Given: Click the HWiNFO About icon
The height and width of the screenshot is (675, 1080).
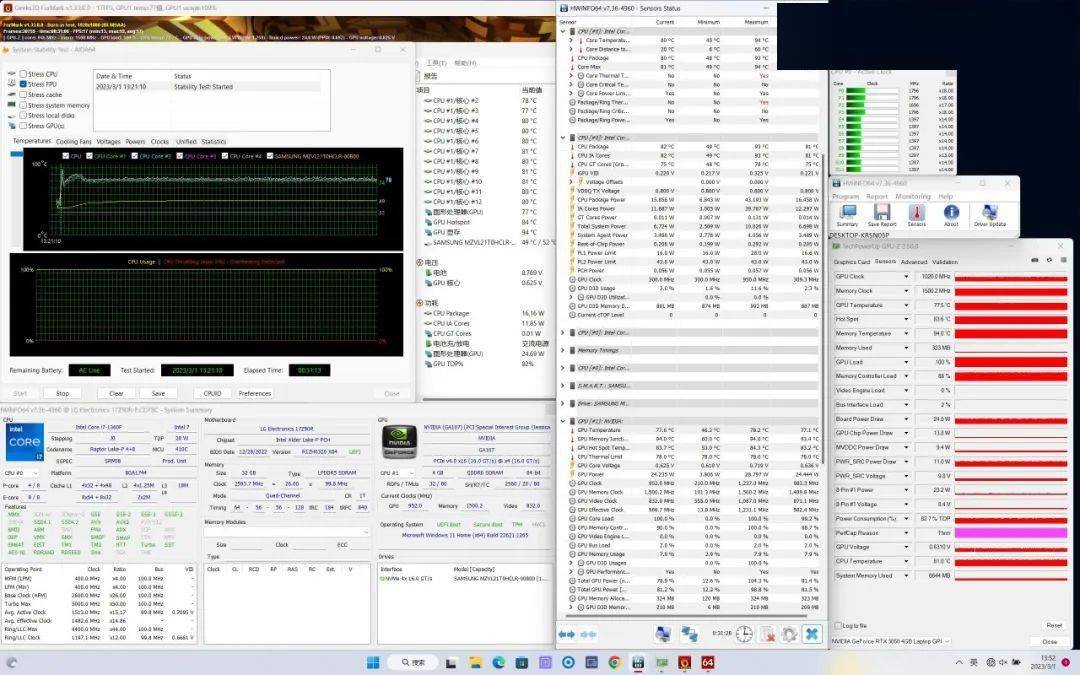Looking at the screenshot, I should 951,213.
